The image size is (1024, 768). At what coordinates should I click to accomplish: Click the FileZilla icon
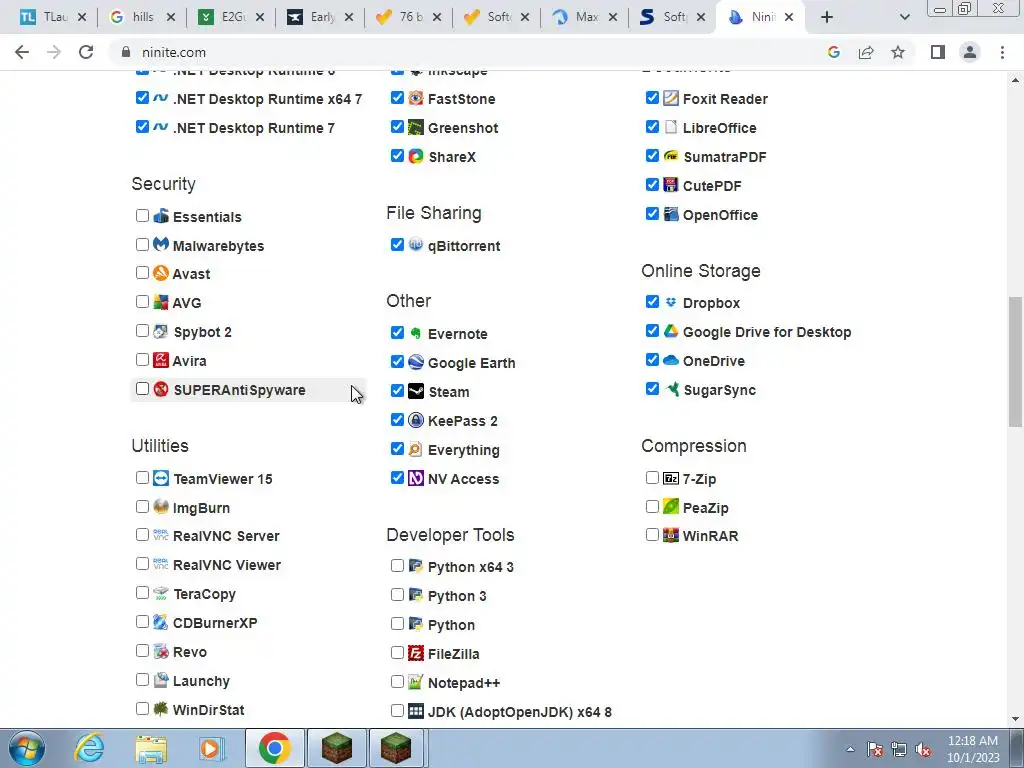[x=416, y=653]
